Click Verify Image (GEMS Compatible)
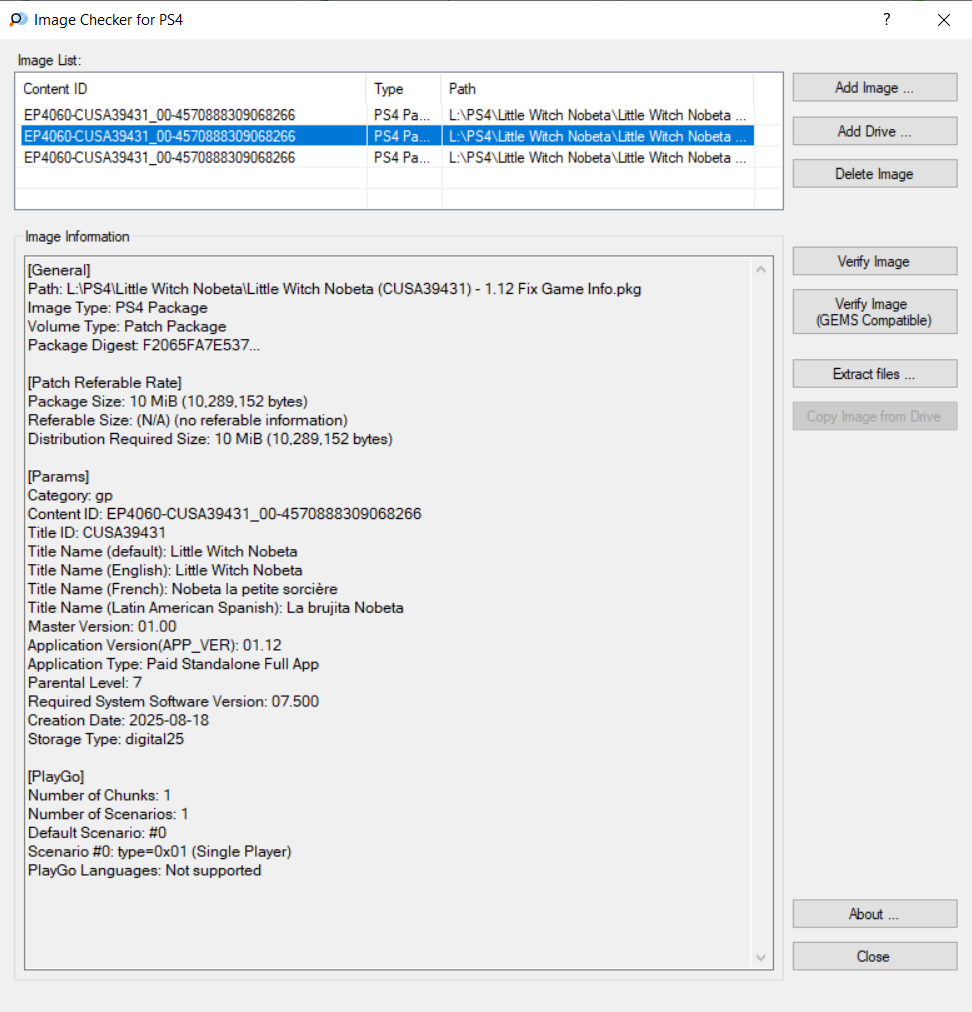This screenshot has width=972, height=1012. click(x=875, y=312)
